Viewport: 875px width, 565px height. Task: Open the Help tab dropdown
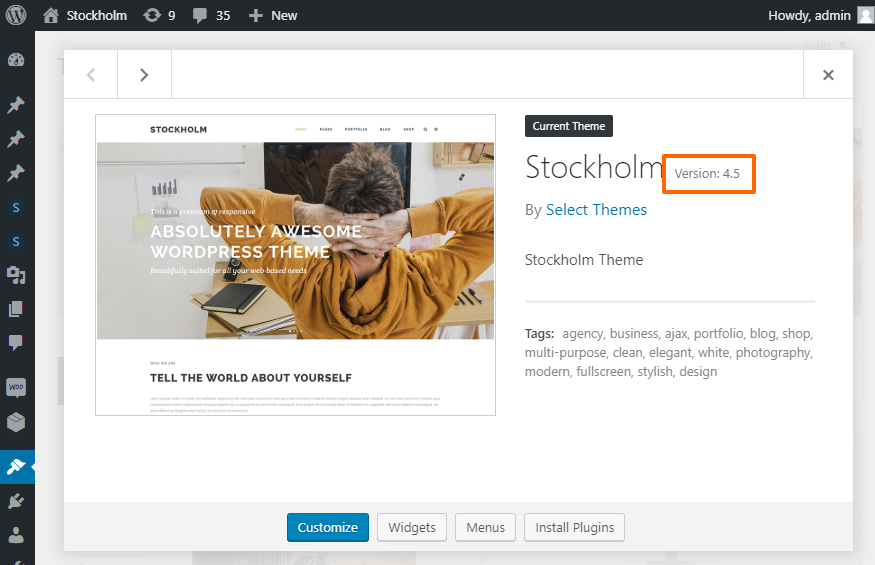coord(825,45)
